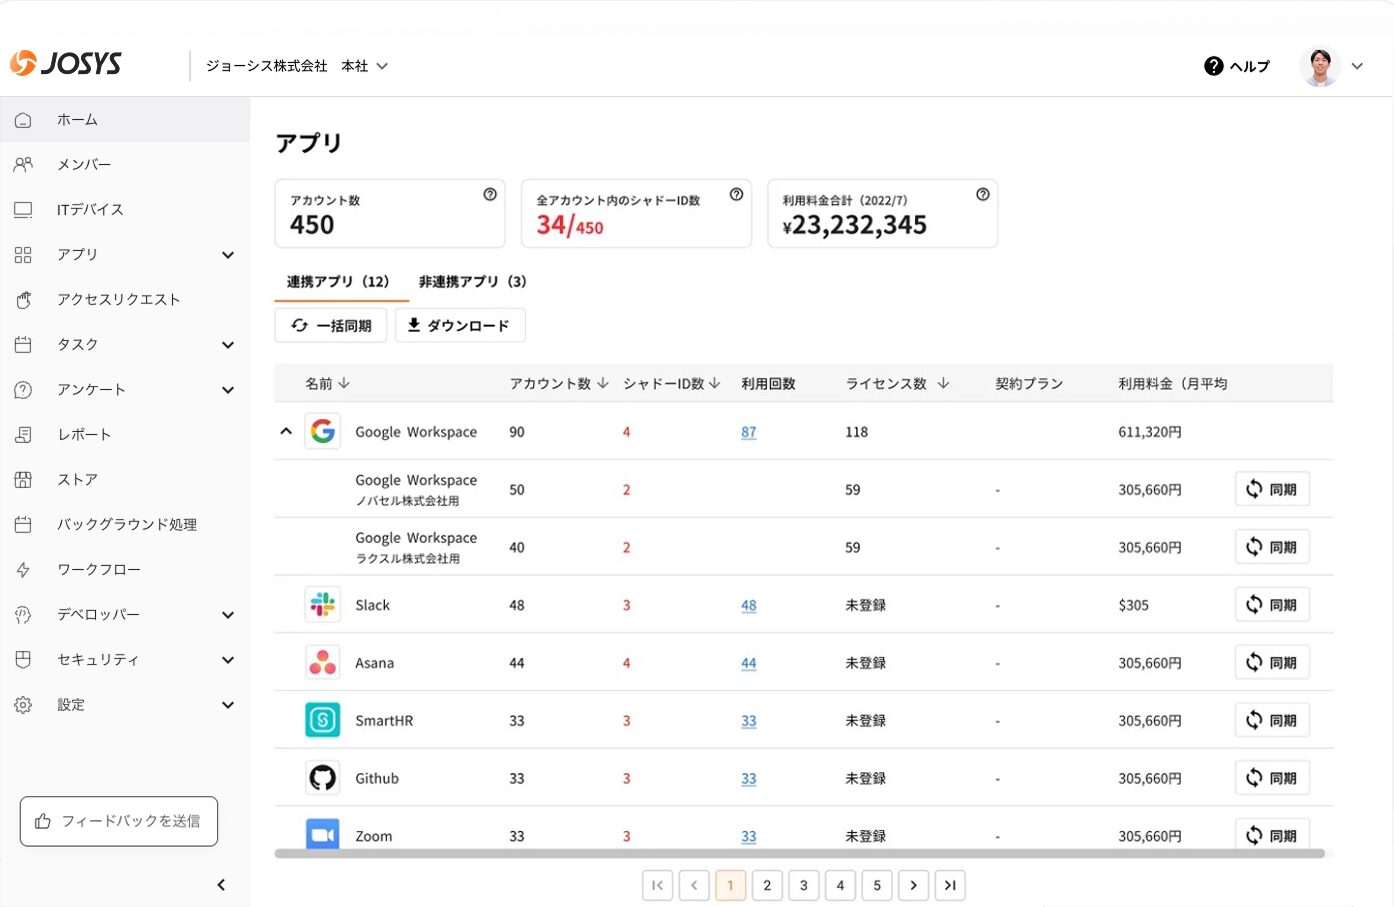1394x907 pixels.
Task: Click 同期 button for SmartHR
Action: click(x=1272, y=720)
